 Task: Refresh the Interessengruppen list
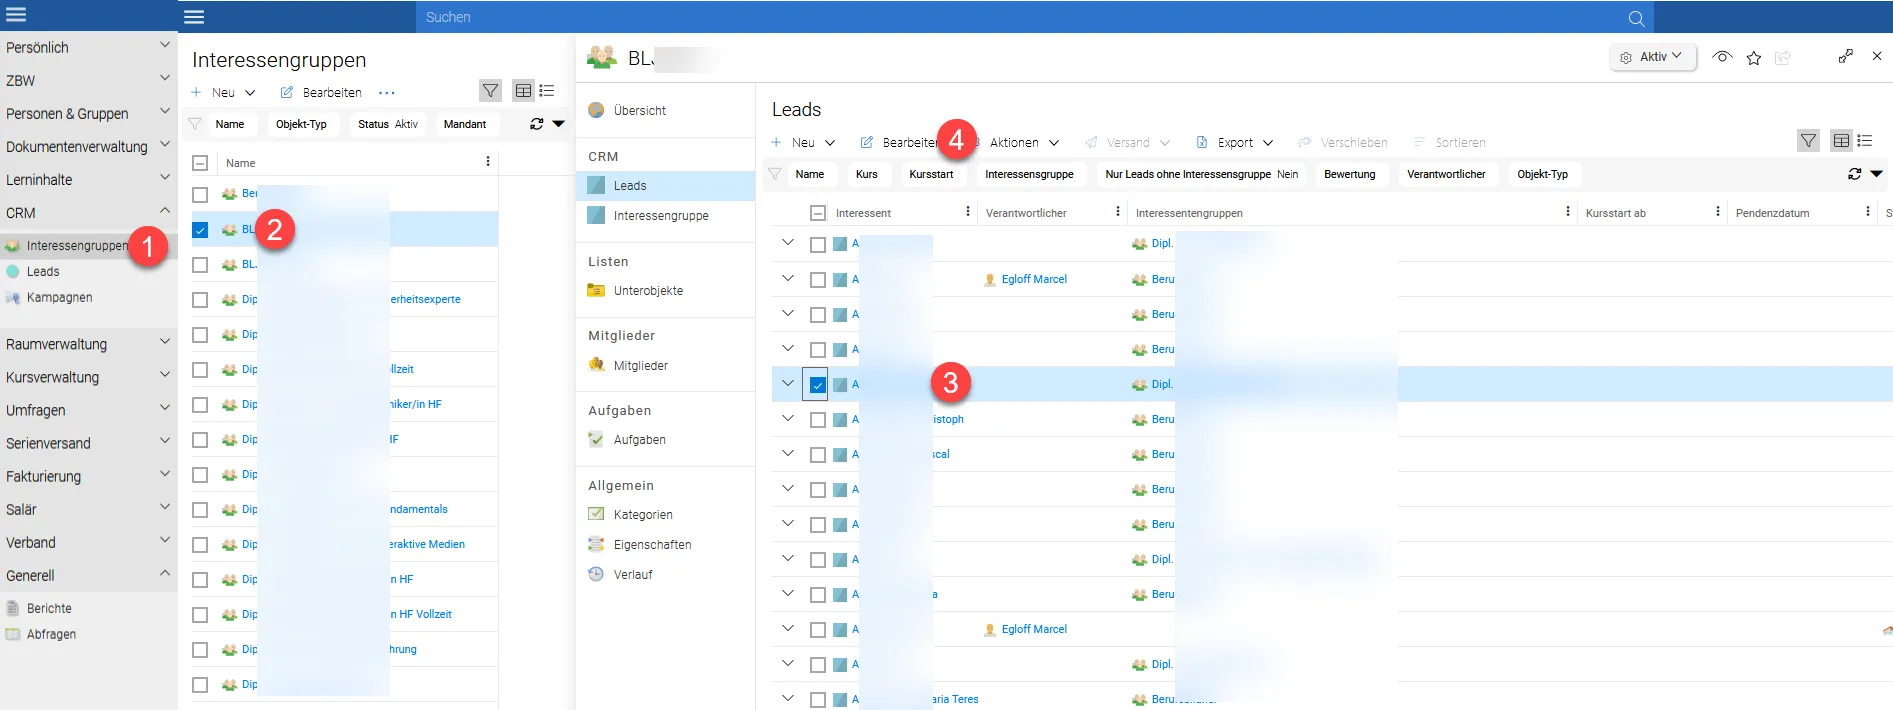[x=537, y=124]
